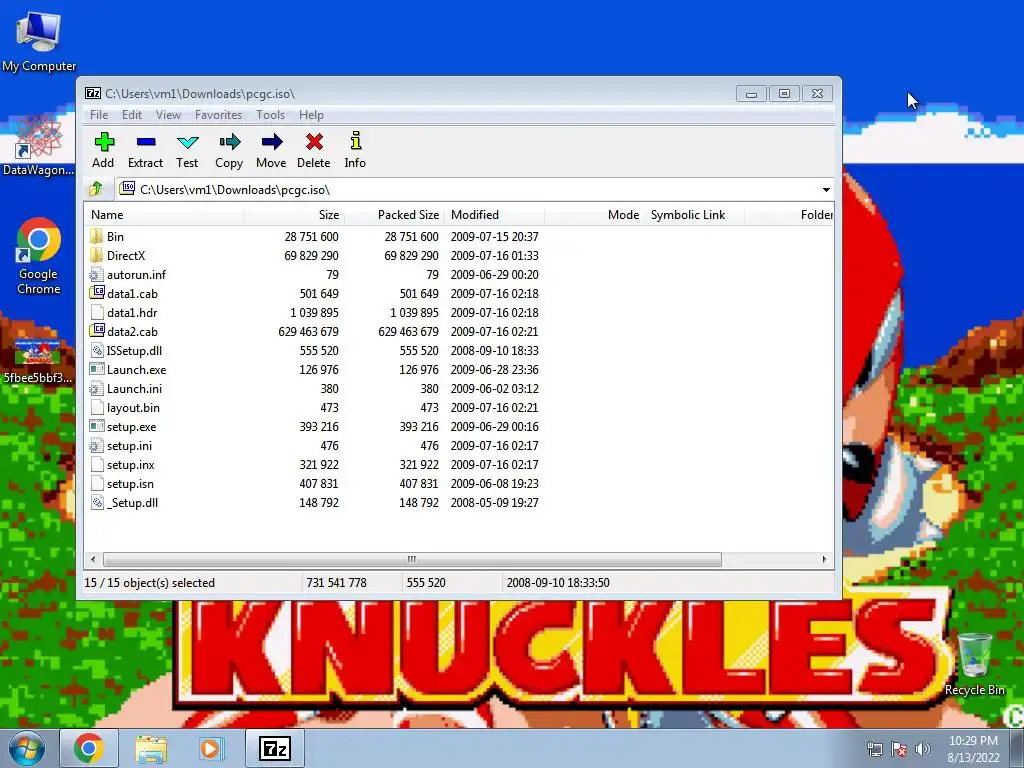Select the Bin folder icon
1024x768 pixels.
(x=97, y=236)
